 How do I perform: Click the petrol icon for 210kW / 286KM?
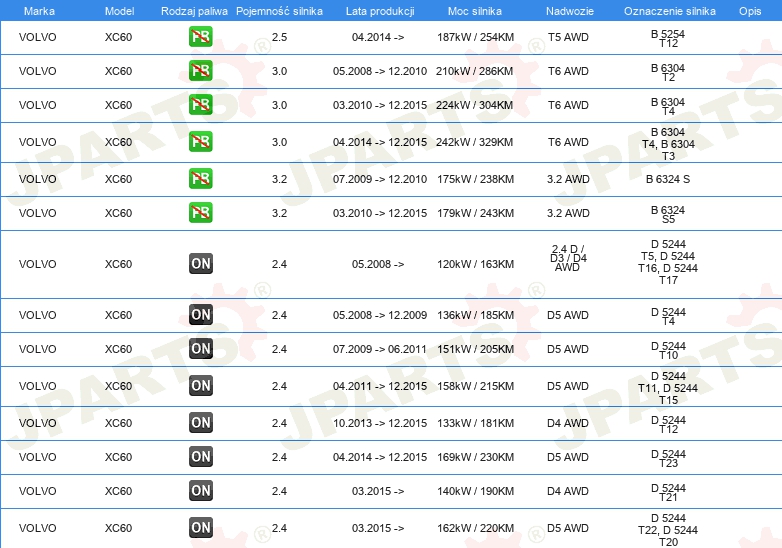tap(200, 71)
